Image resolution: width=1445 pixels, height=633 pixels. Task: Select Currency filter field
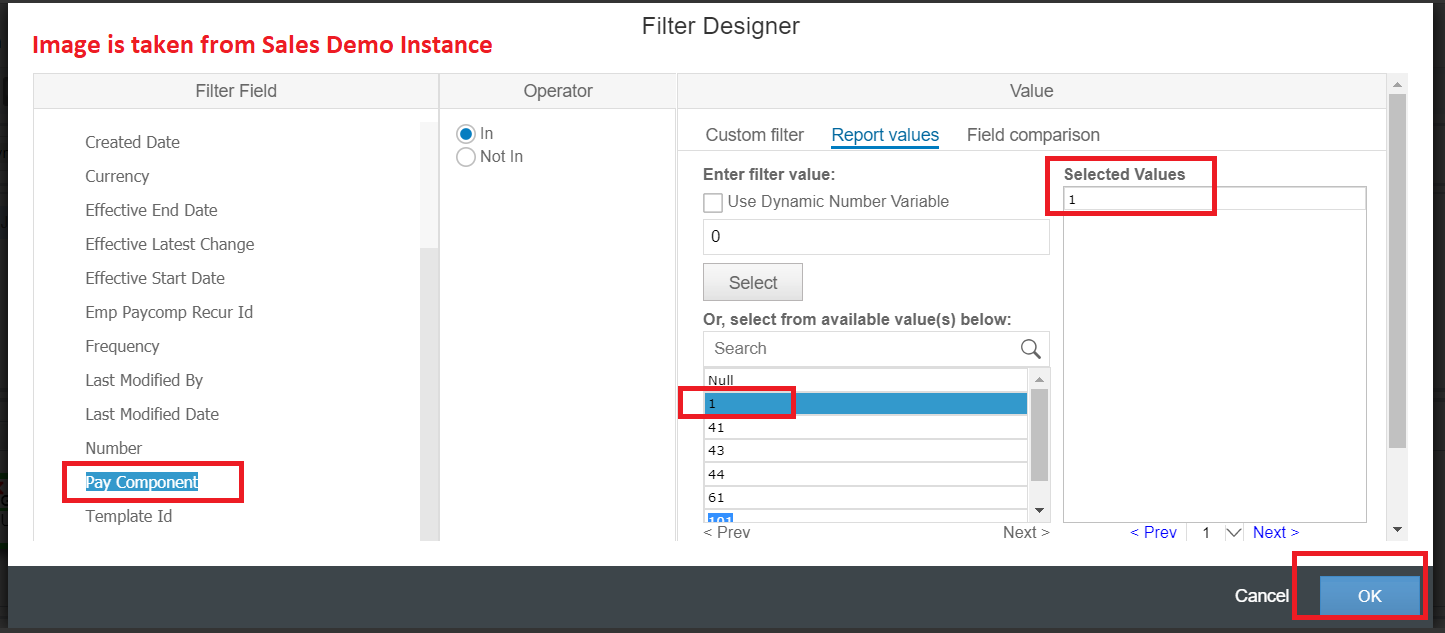tap(117, 176)
